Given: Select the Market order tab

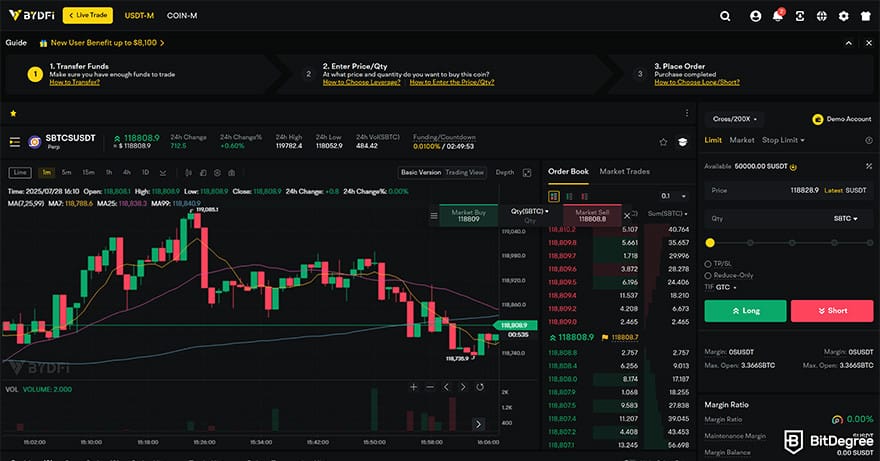Looking at the screenshot, I should point(742,140).
